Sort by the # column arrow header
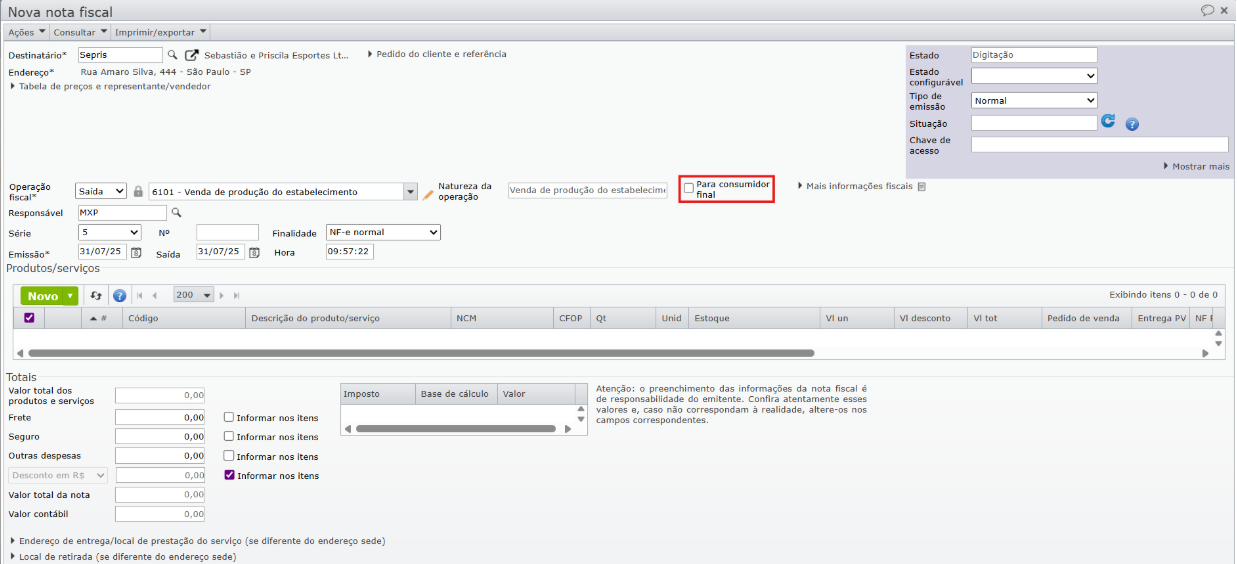Image resolution: width=1237 pixels, height=564 pixels. (98, 318)
